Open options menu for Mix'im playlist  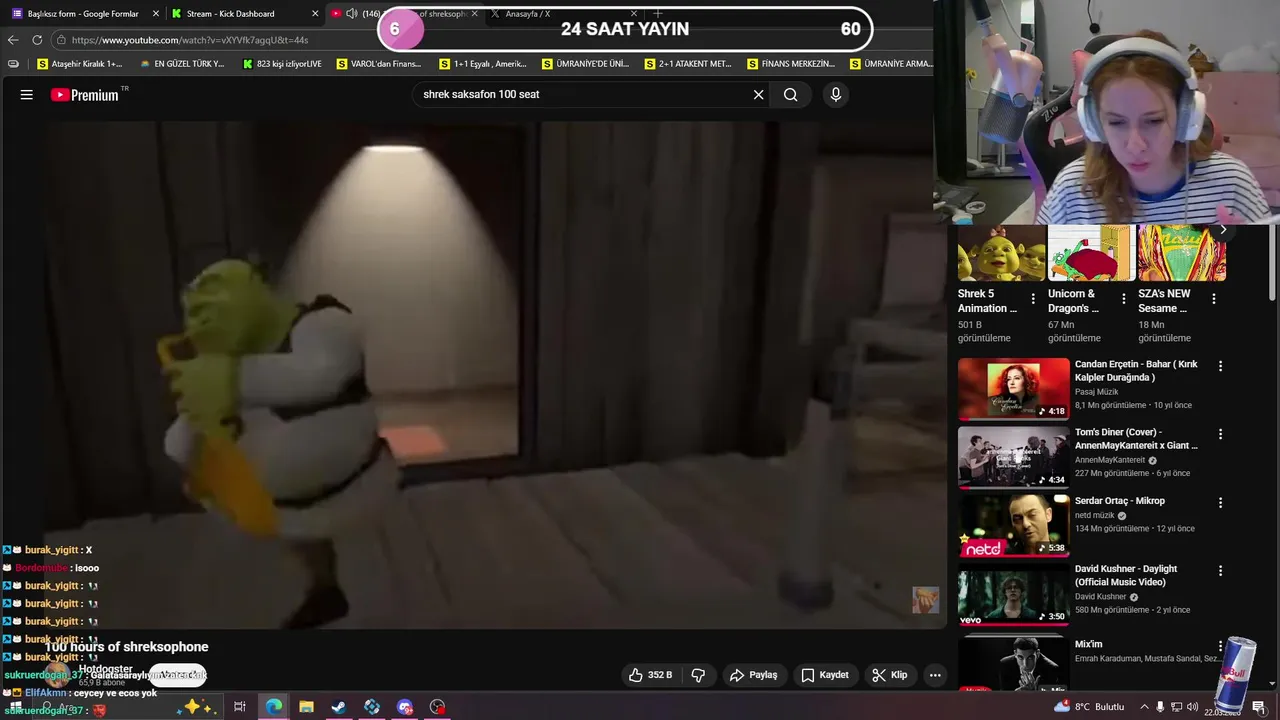[1220, 645]
